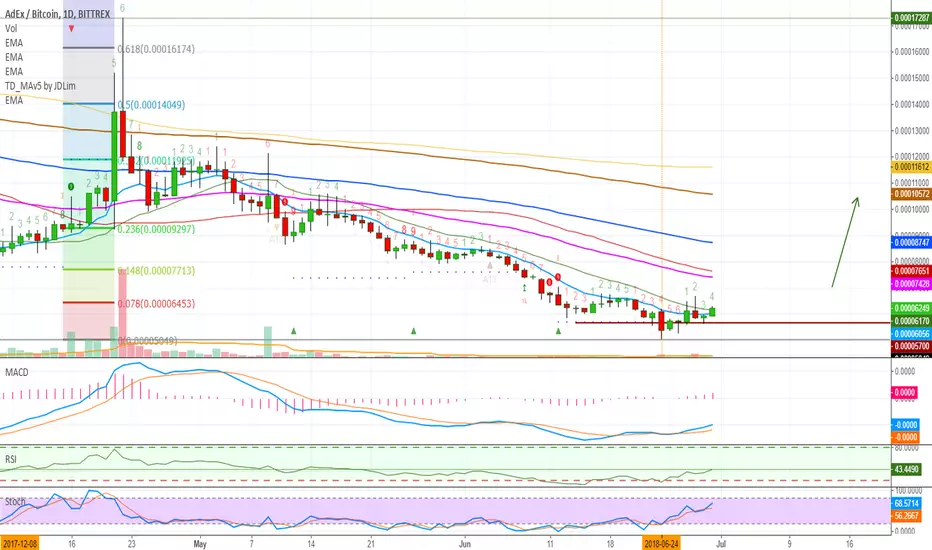
Task: Click the magenta 0.00007428 price tag
Action: [x=911, y=284]
